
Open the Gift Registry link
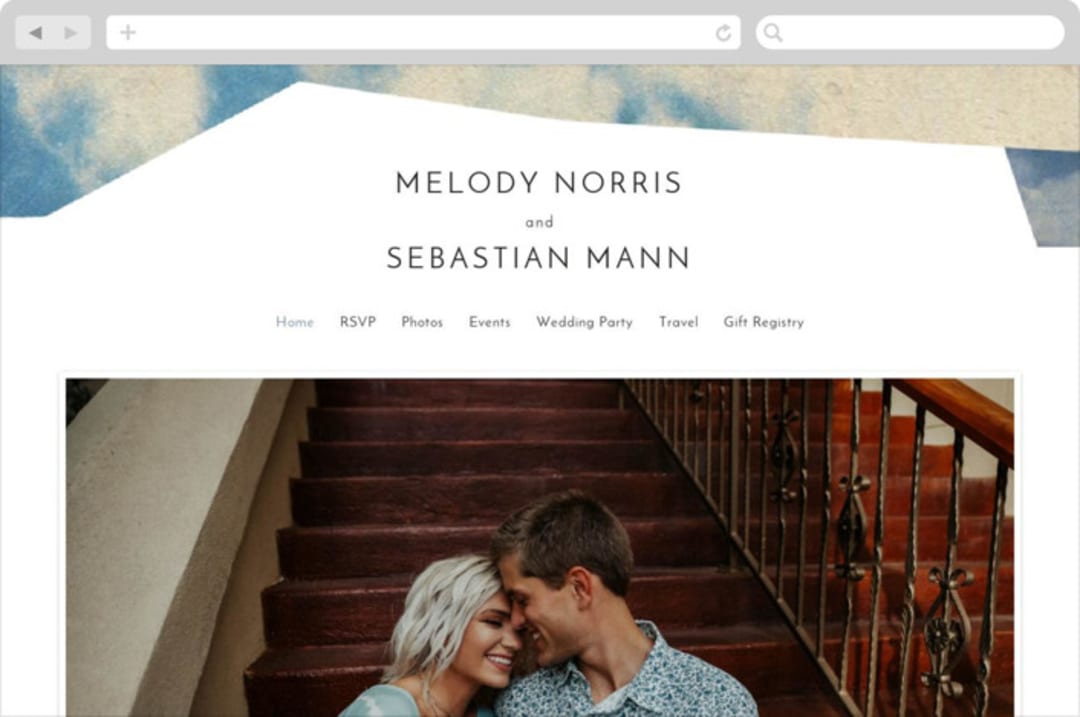764,322
